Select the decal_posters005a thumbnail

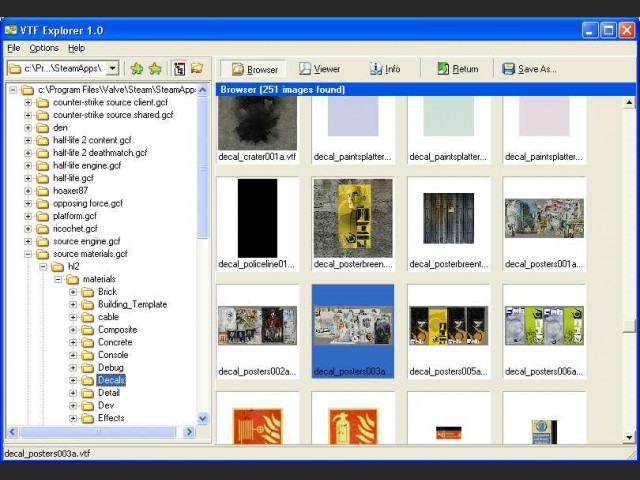[449, 331]
